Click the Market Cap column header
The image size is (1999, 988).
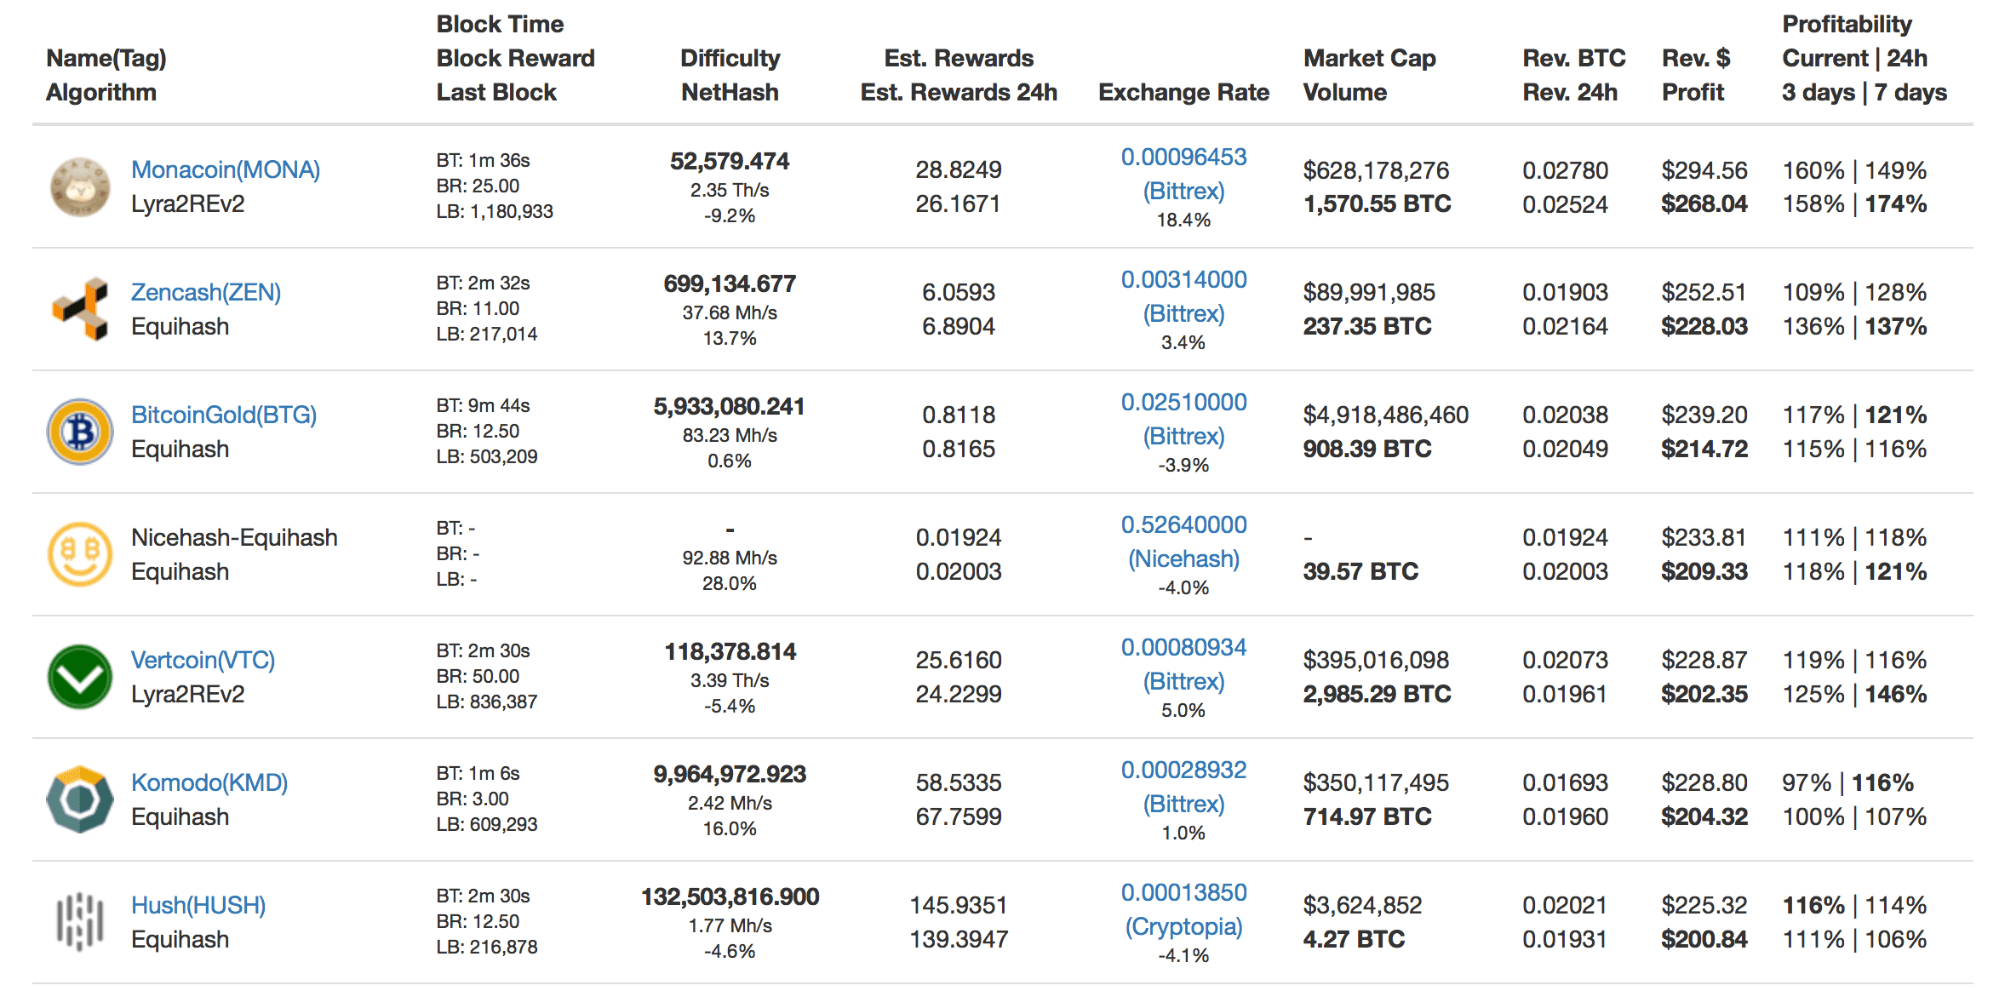[1369, 58]
